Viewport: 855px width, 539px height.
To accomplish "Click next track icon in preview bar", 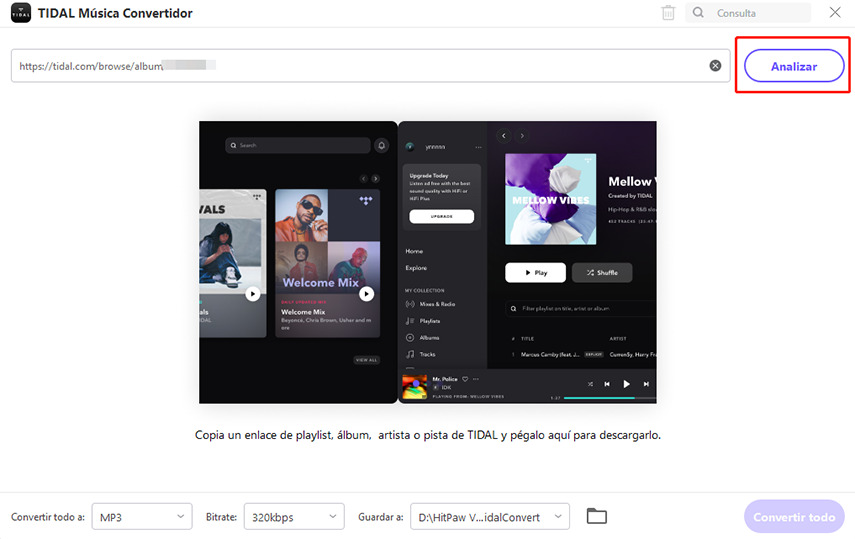I will point(646,384).
